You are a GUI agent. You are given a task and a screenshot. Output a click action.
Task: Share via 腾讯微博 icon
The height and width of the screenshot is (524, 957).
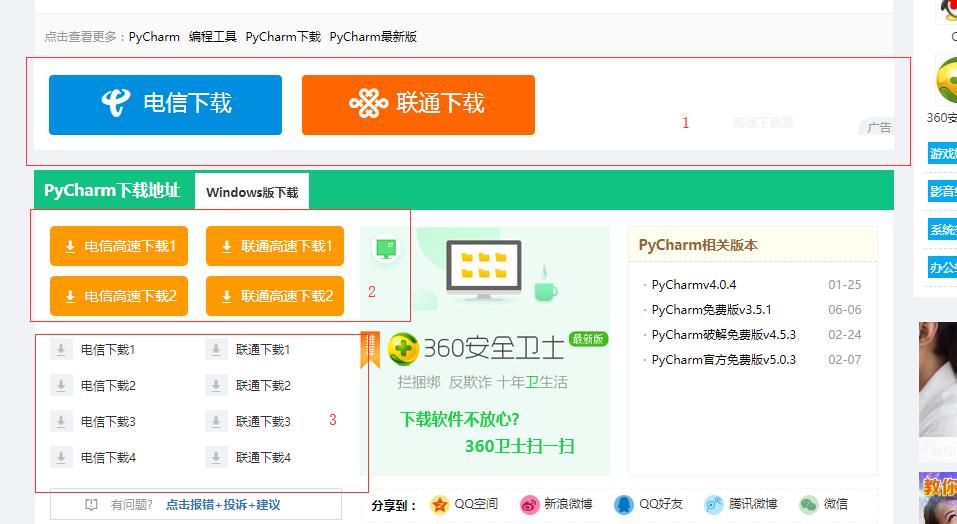click(713, 504)
